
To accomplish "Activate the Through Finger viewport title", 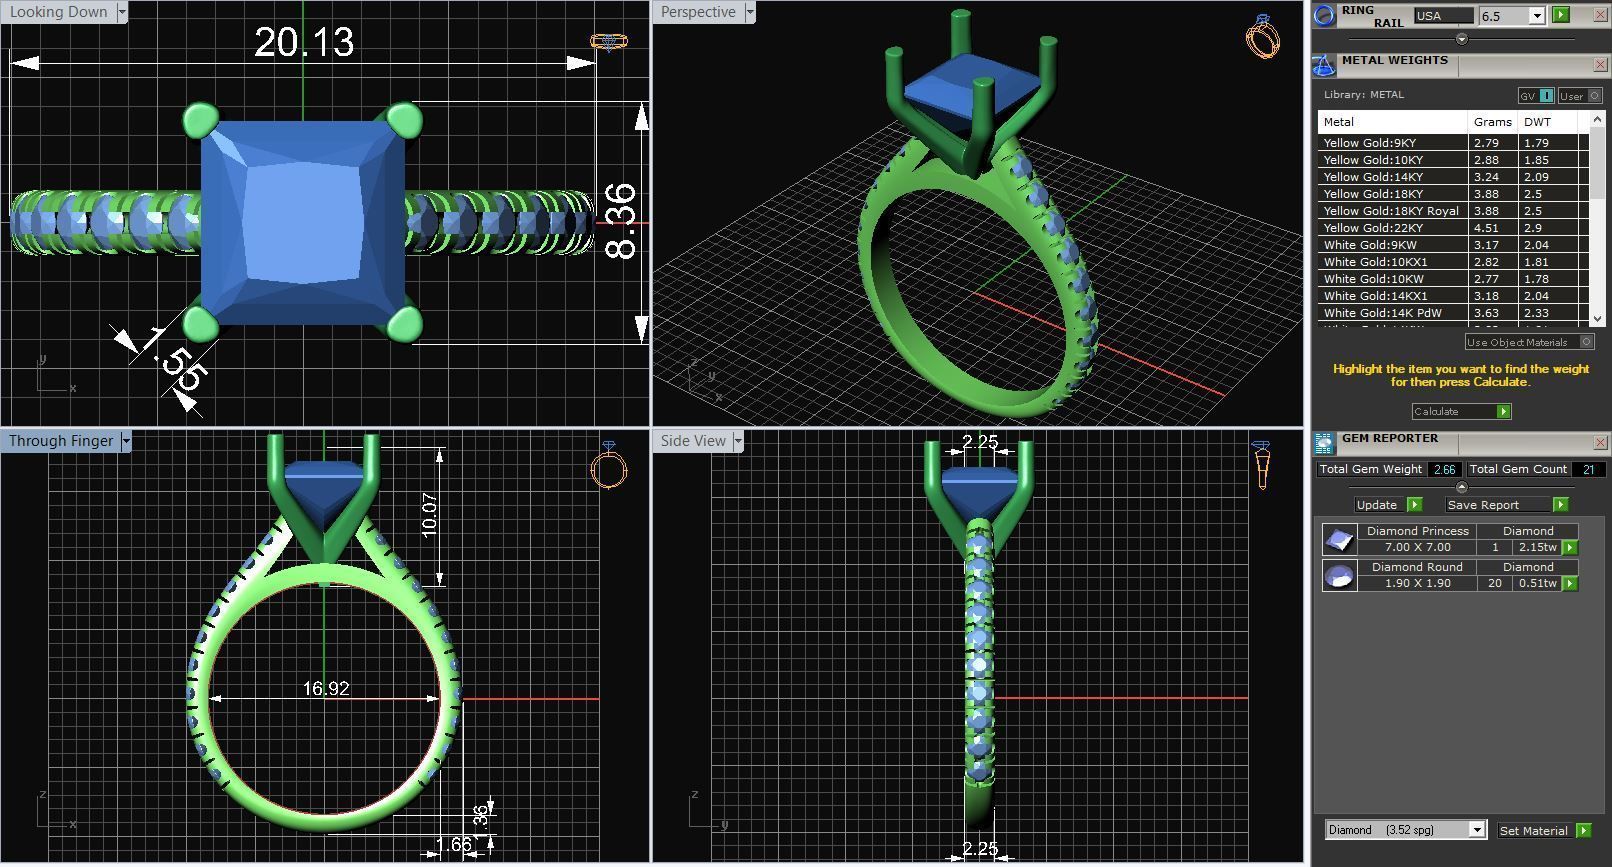I will 61,441.
